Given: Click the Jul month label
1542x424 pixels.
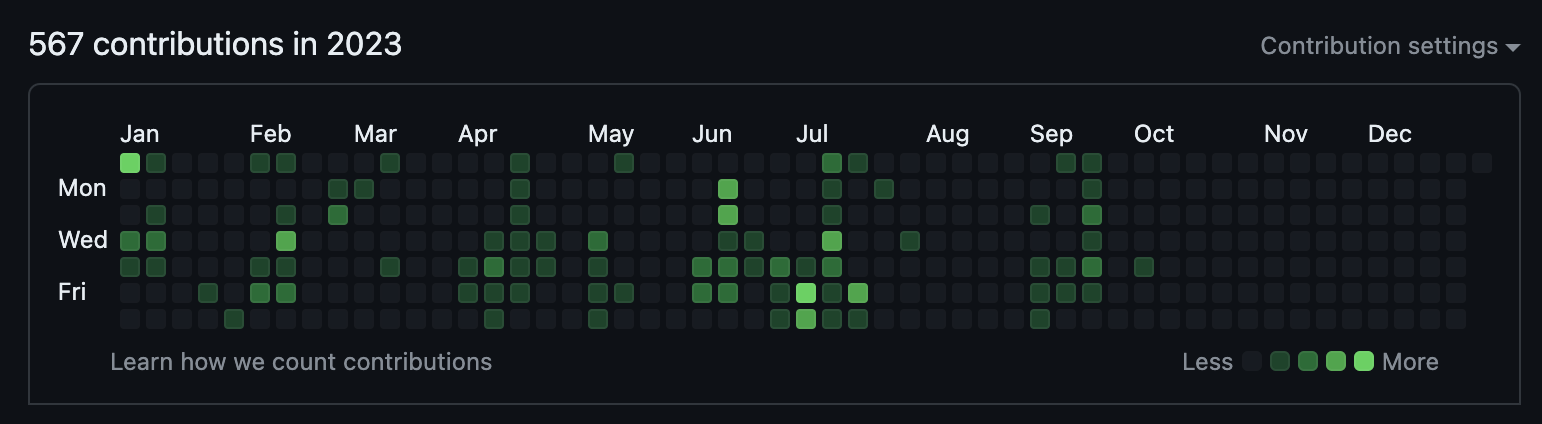Looking at the screenshot, I should click(811, 134).
